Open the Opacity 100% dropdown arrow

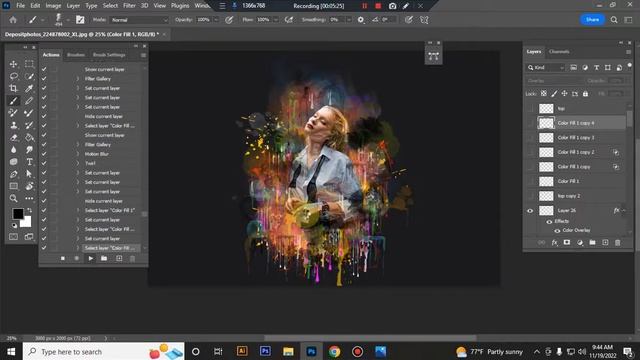[x=216, y=20]
